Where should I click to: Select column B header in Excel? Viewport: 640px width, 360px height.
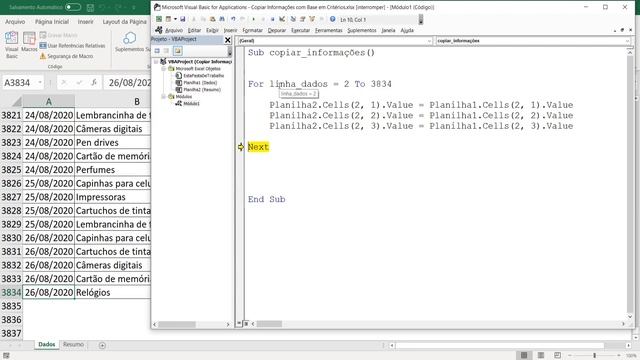coord(113,101)
